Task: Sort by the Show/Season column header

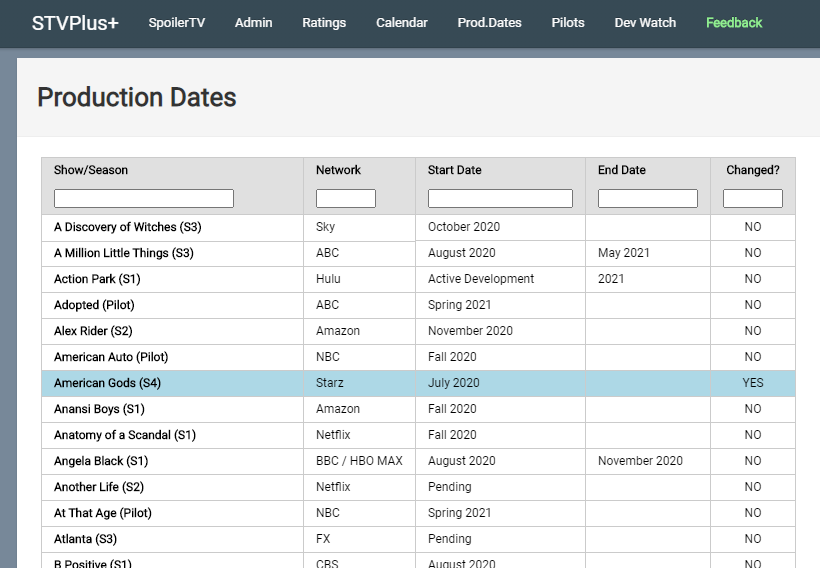Action: [x=91, y=170]
